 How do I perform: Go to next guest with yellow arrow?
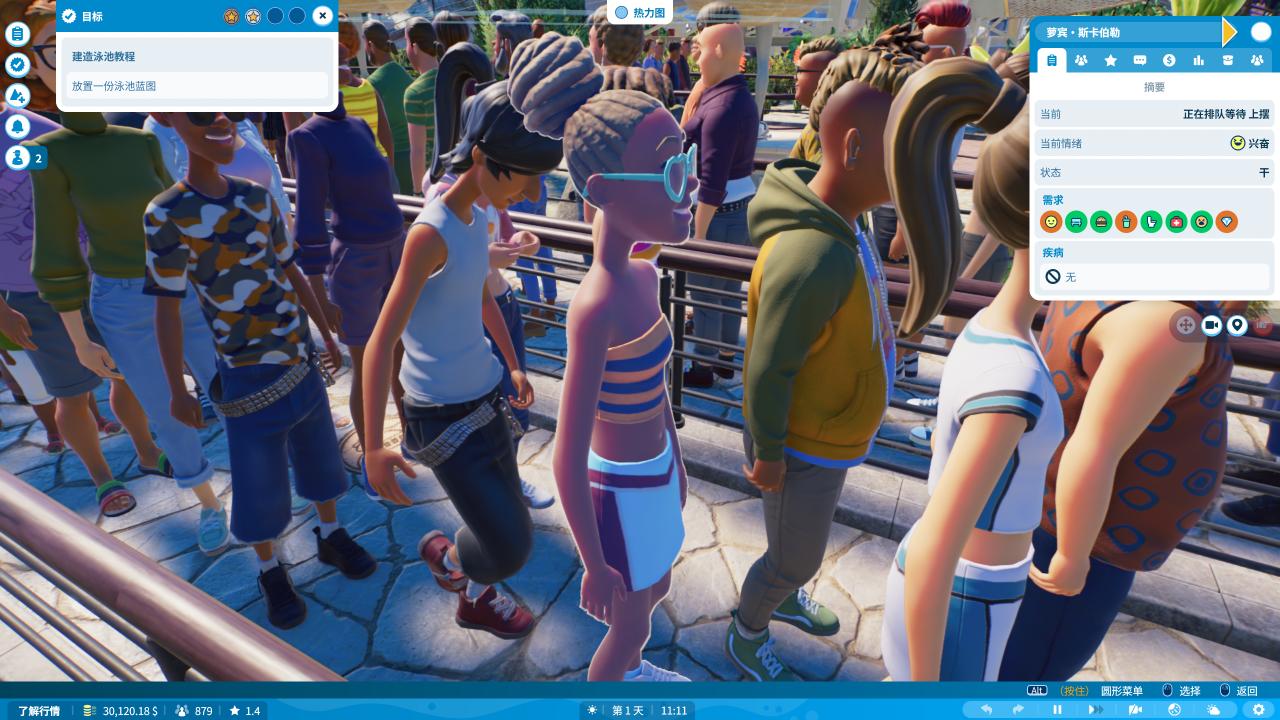pyautogui.click(x=1230, y=32)
